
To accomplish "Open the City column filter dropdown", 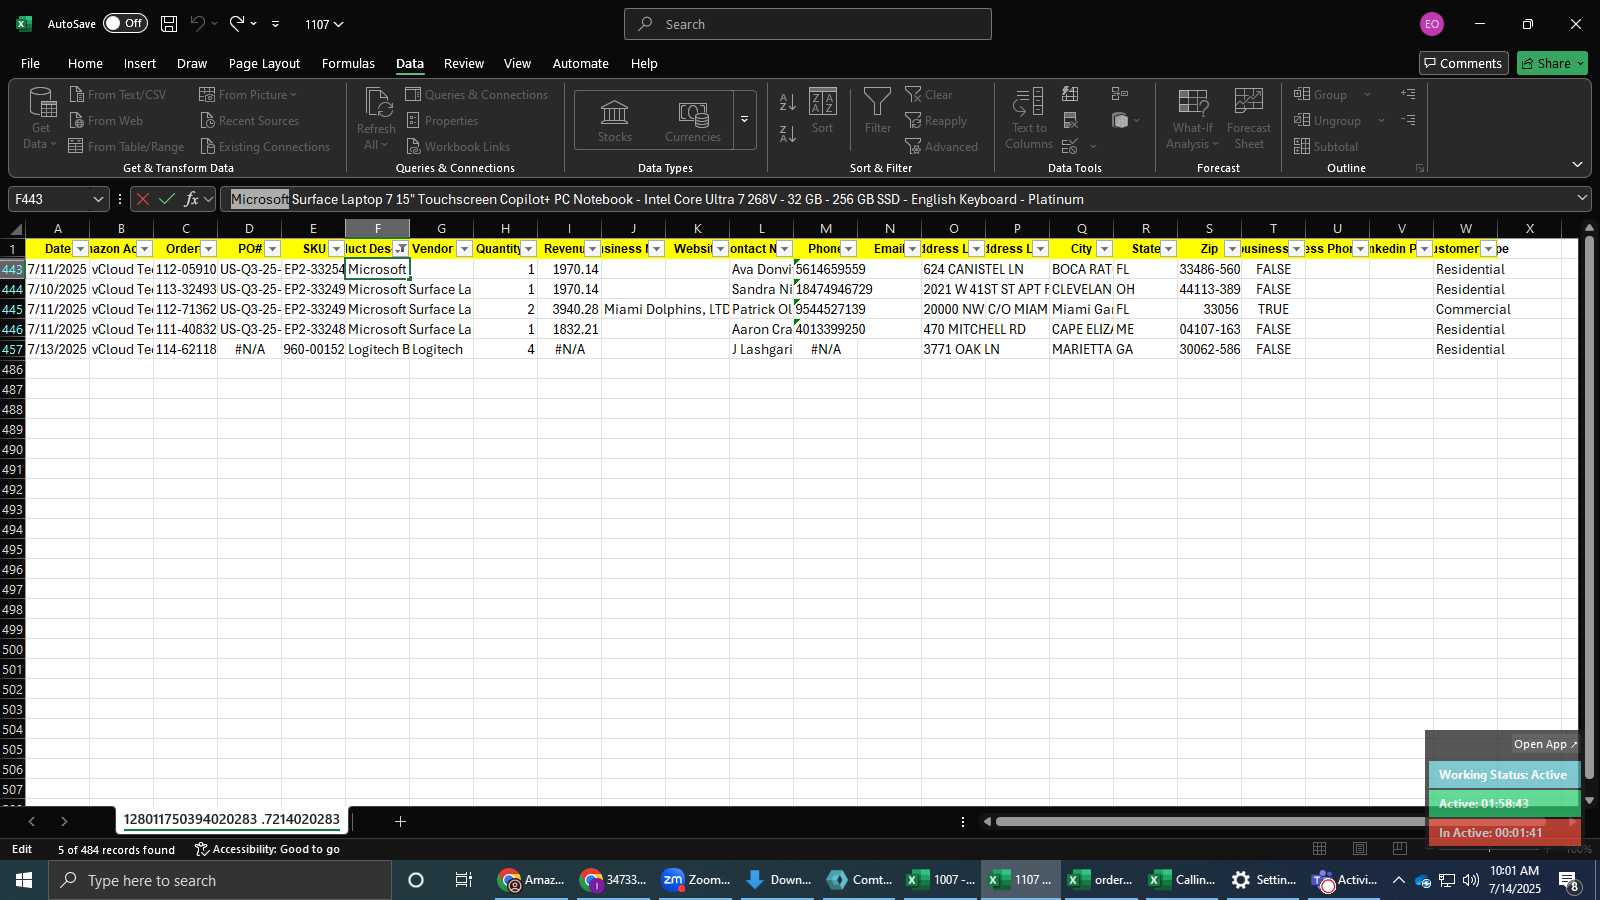I will (1105, 249).
